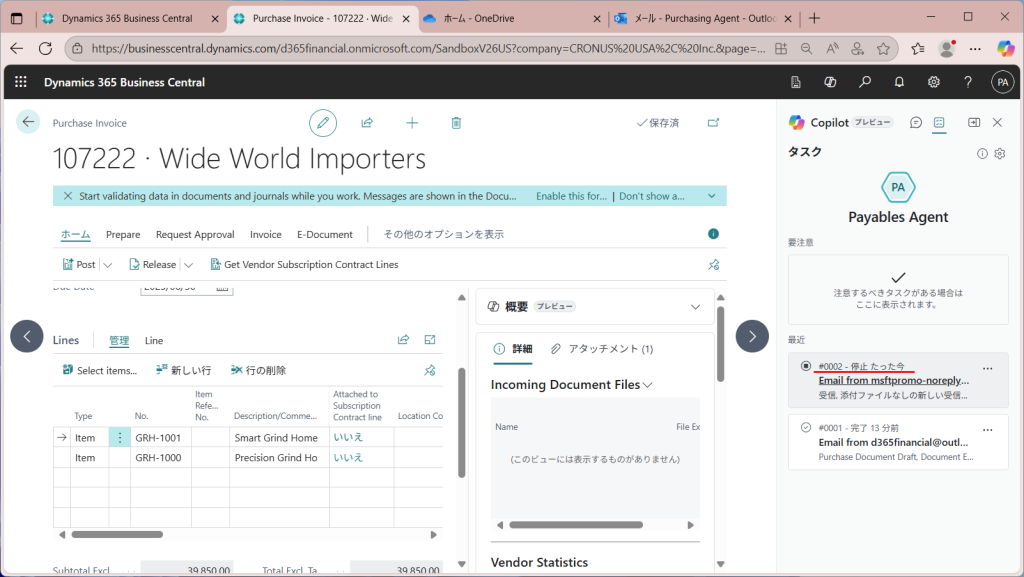Open task info icon in Copilot pane
This screenshot has width=1024, height=577.
[x=982, y=153]
